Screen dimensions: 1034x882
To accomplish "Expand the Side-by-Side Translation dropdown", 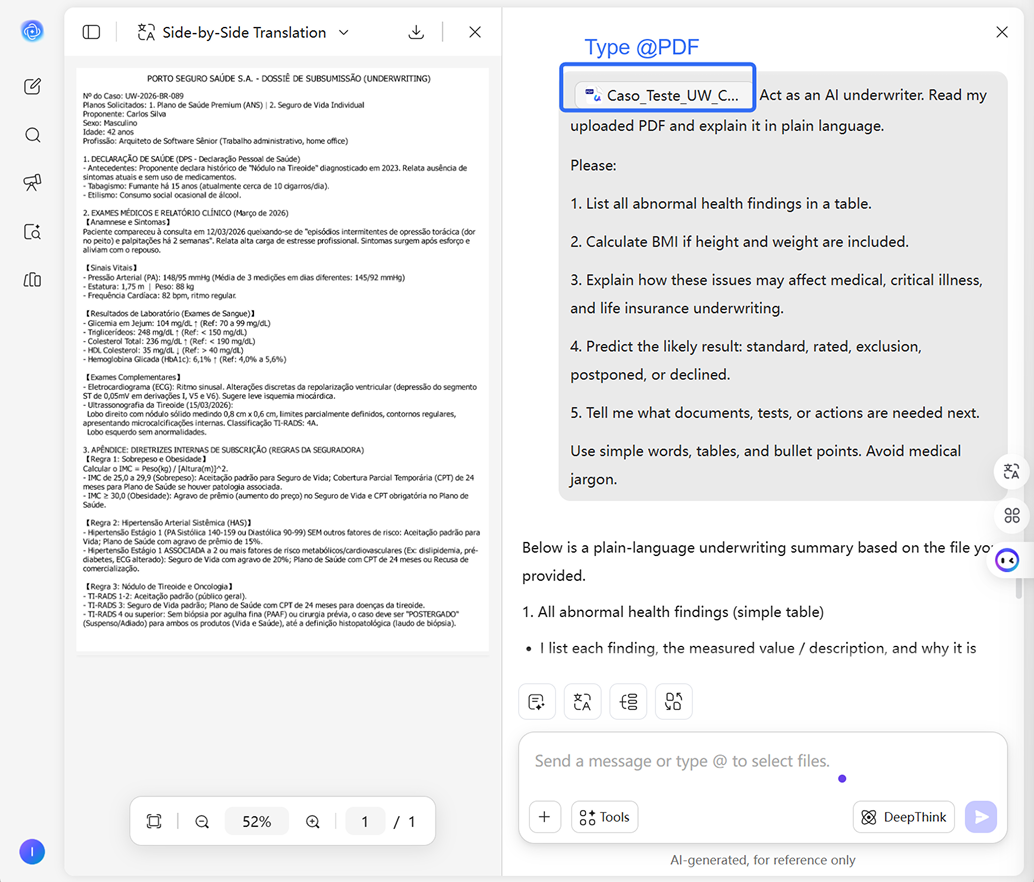I will (x=344, y=32).
